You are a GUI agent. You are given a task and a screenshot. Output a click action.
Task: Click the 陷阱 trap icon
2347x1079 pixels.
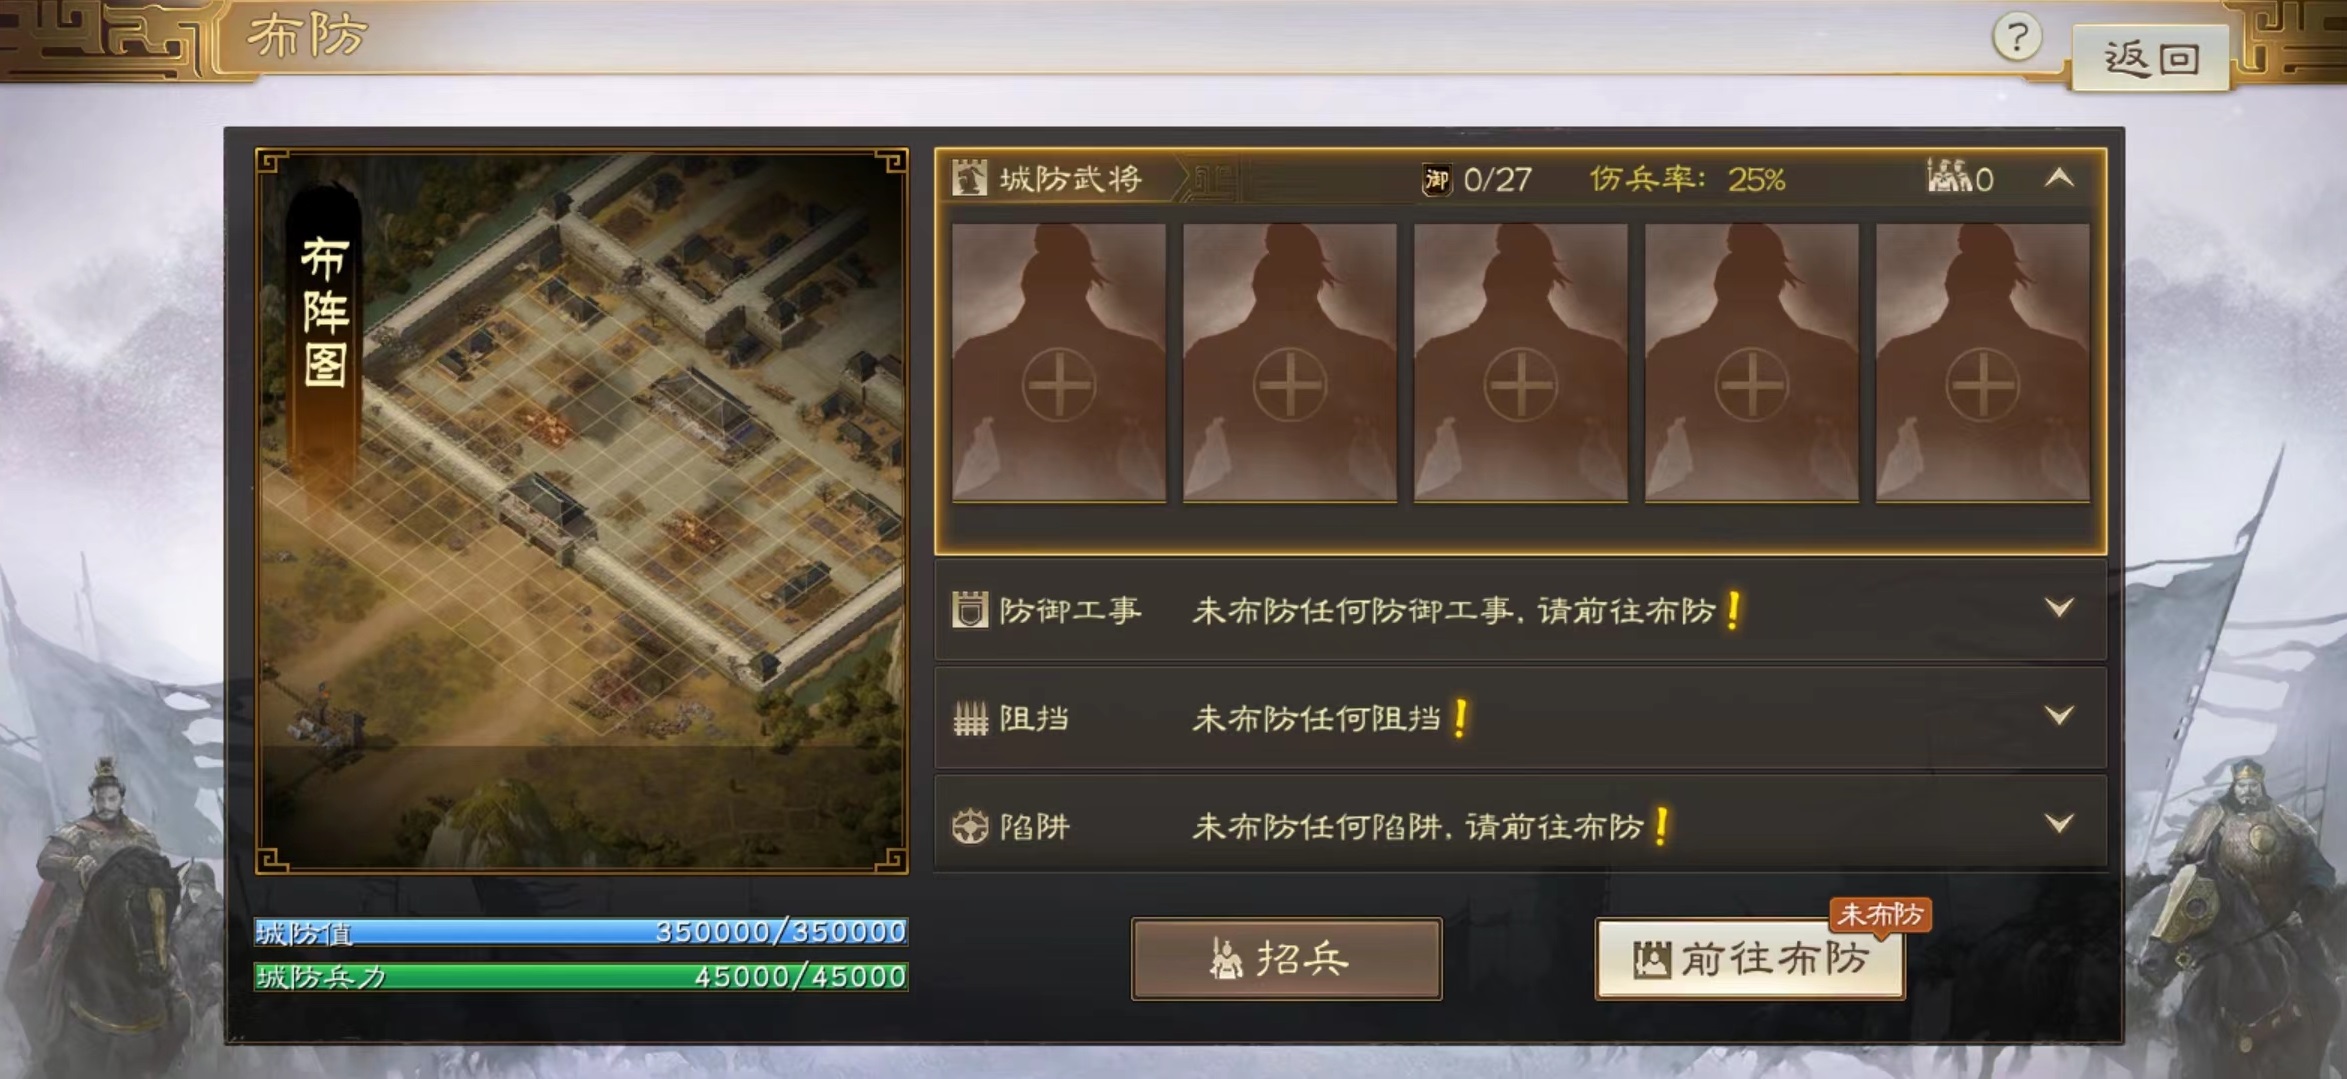[x=970, y=826]
